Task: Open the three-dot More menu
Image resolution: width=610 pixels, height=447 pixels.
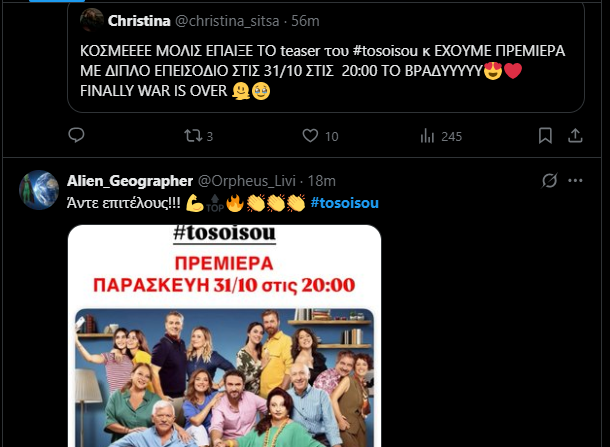Action: pyautogui.click(x=575, y=181)
